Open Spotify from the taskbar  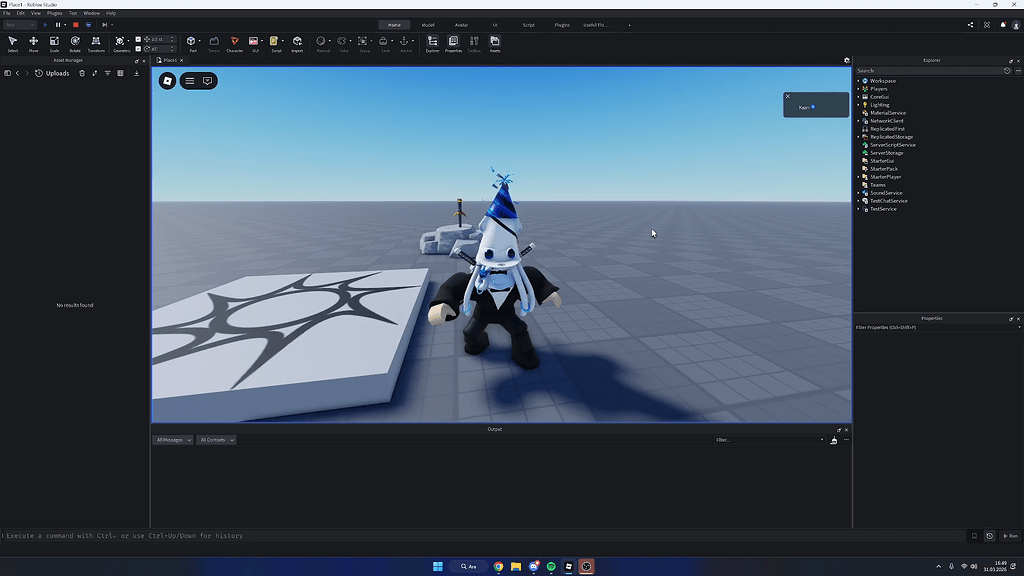coord(551,567)
